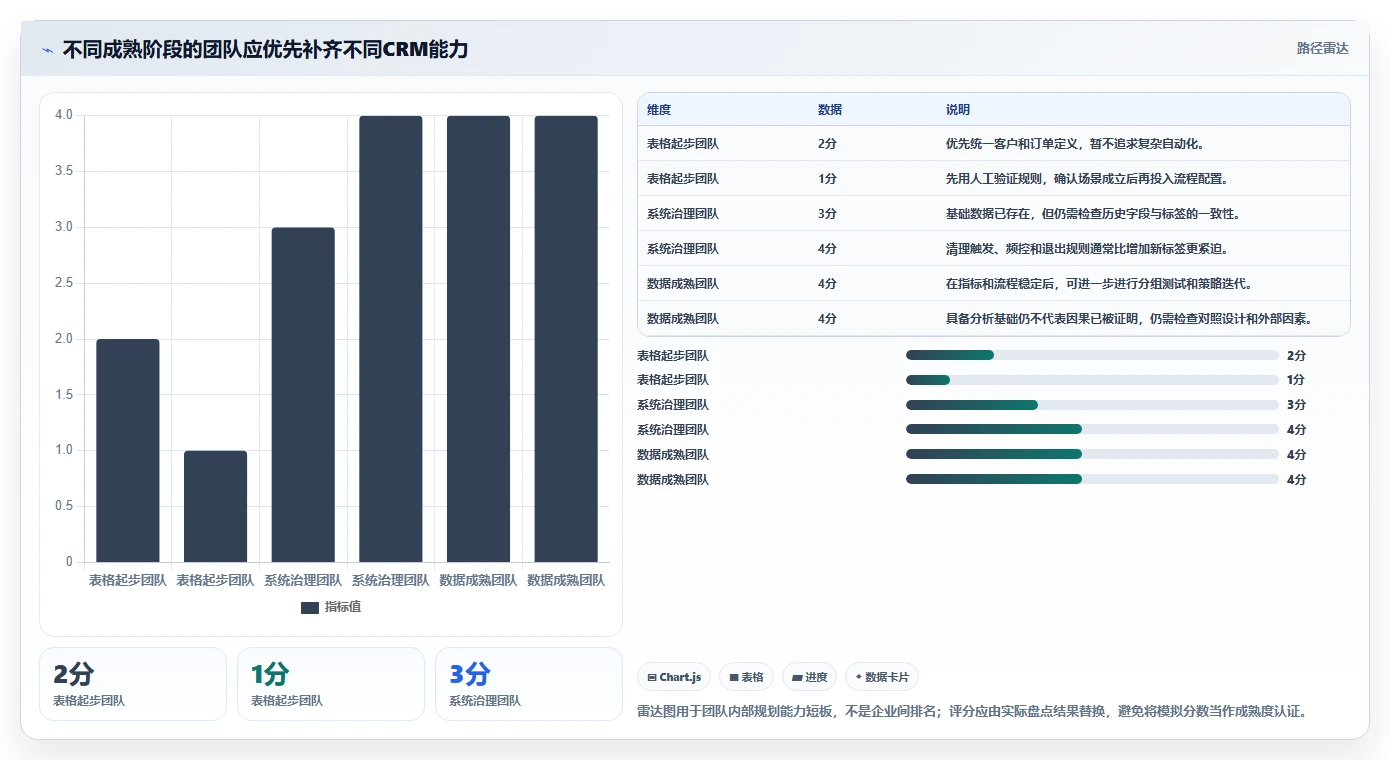Select the Chart.js chip
1390x760 pixels.
coord(674,677)
